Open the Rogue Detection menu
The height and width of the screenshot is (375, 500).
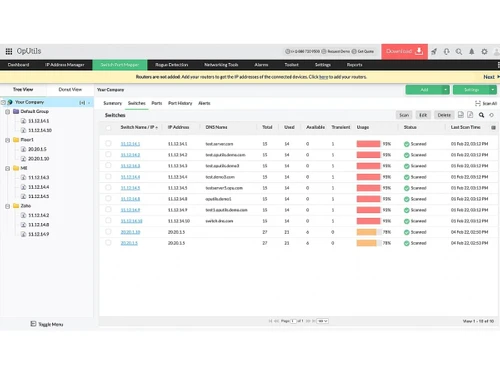click(172, 65)
